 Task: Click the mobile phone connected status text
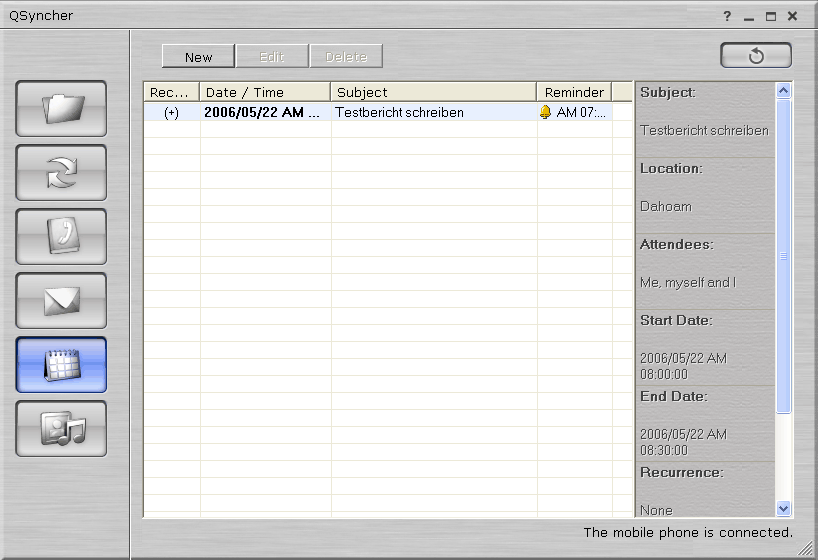(688, 532)
